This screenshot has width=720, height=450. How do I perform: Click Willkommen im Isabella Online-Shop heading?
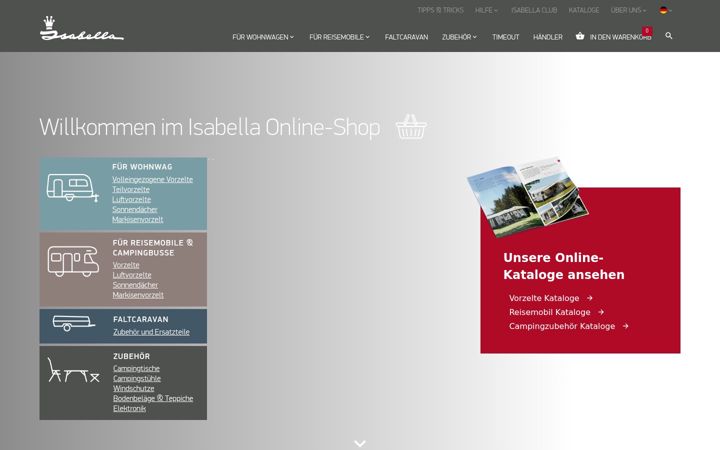pyautogui.click(x=210, y=127)
